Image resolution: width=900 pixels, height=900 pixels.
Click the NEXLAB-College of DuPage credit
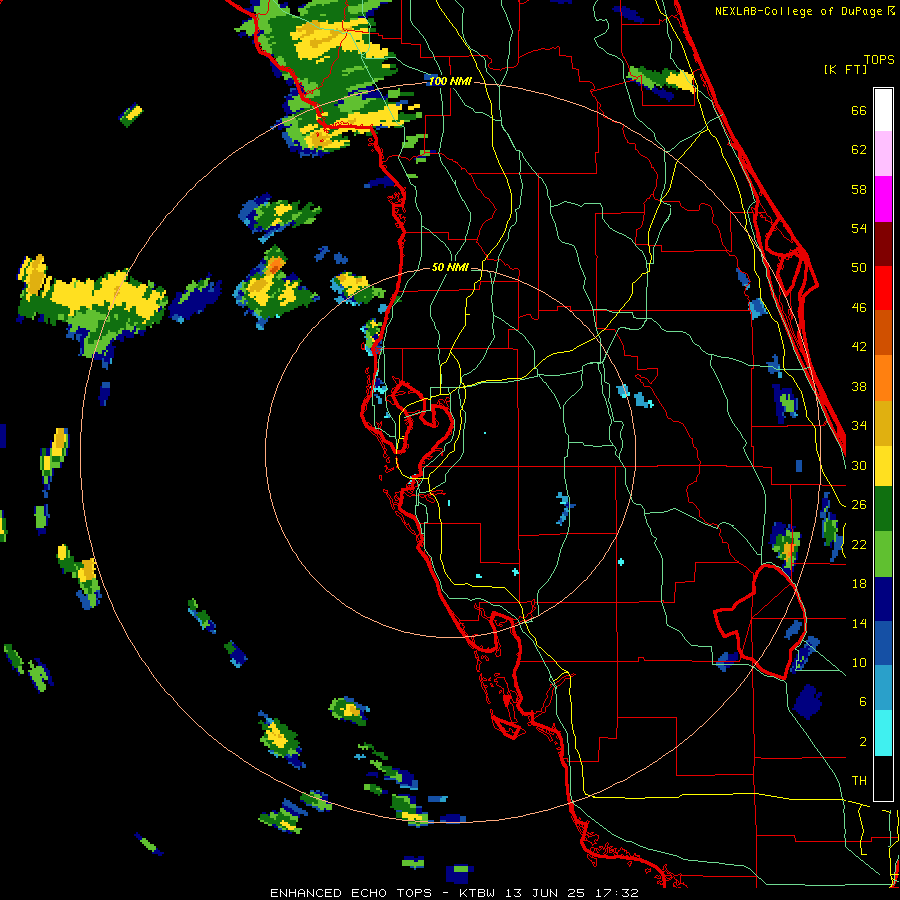[x=804, y=11]
